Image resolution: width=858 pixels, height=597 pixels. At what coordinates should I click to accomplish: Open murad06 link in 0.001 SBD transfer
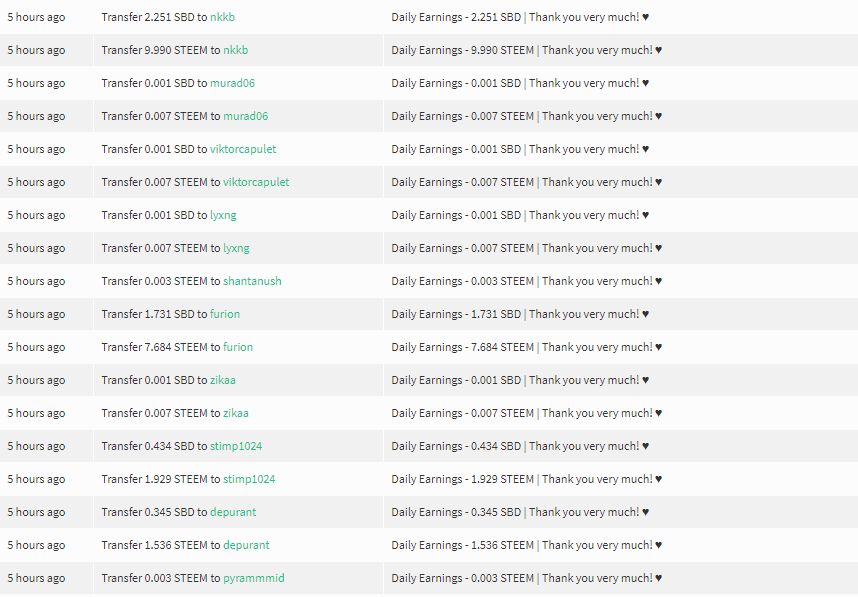[x=232, y=83]
